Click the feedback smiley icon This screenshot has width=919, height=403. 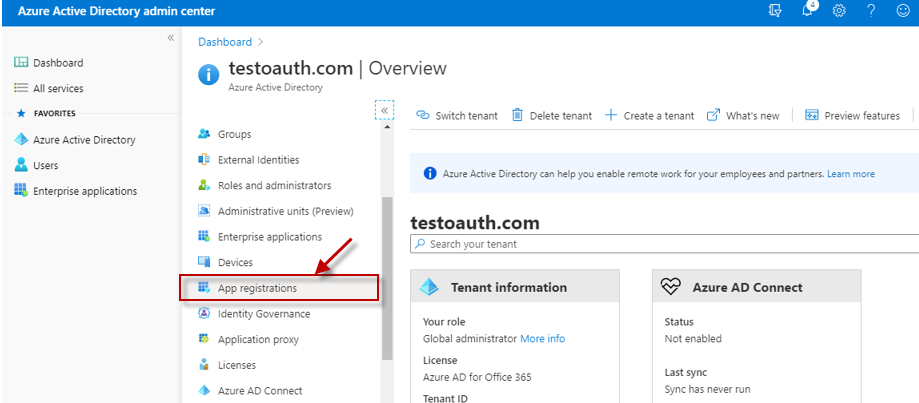click(903, 11)
